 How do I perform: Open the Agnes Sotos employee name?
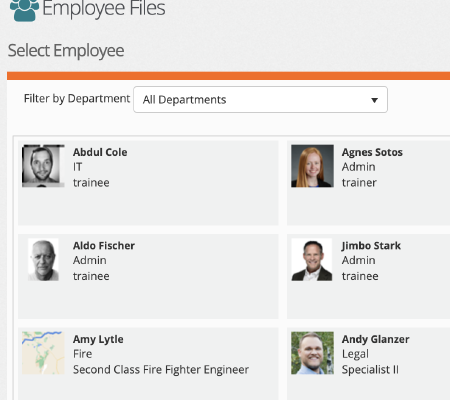(372, 152)
